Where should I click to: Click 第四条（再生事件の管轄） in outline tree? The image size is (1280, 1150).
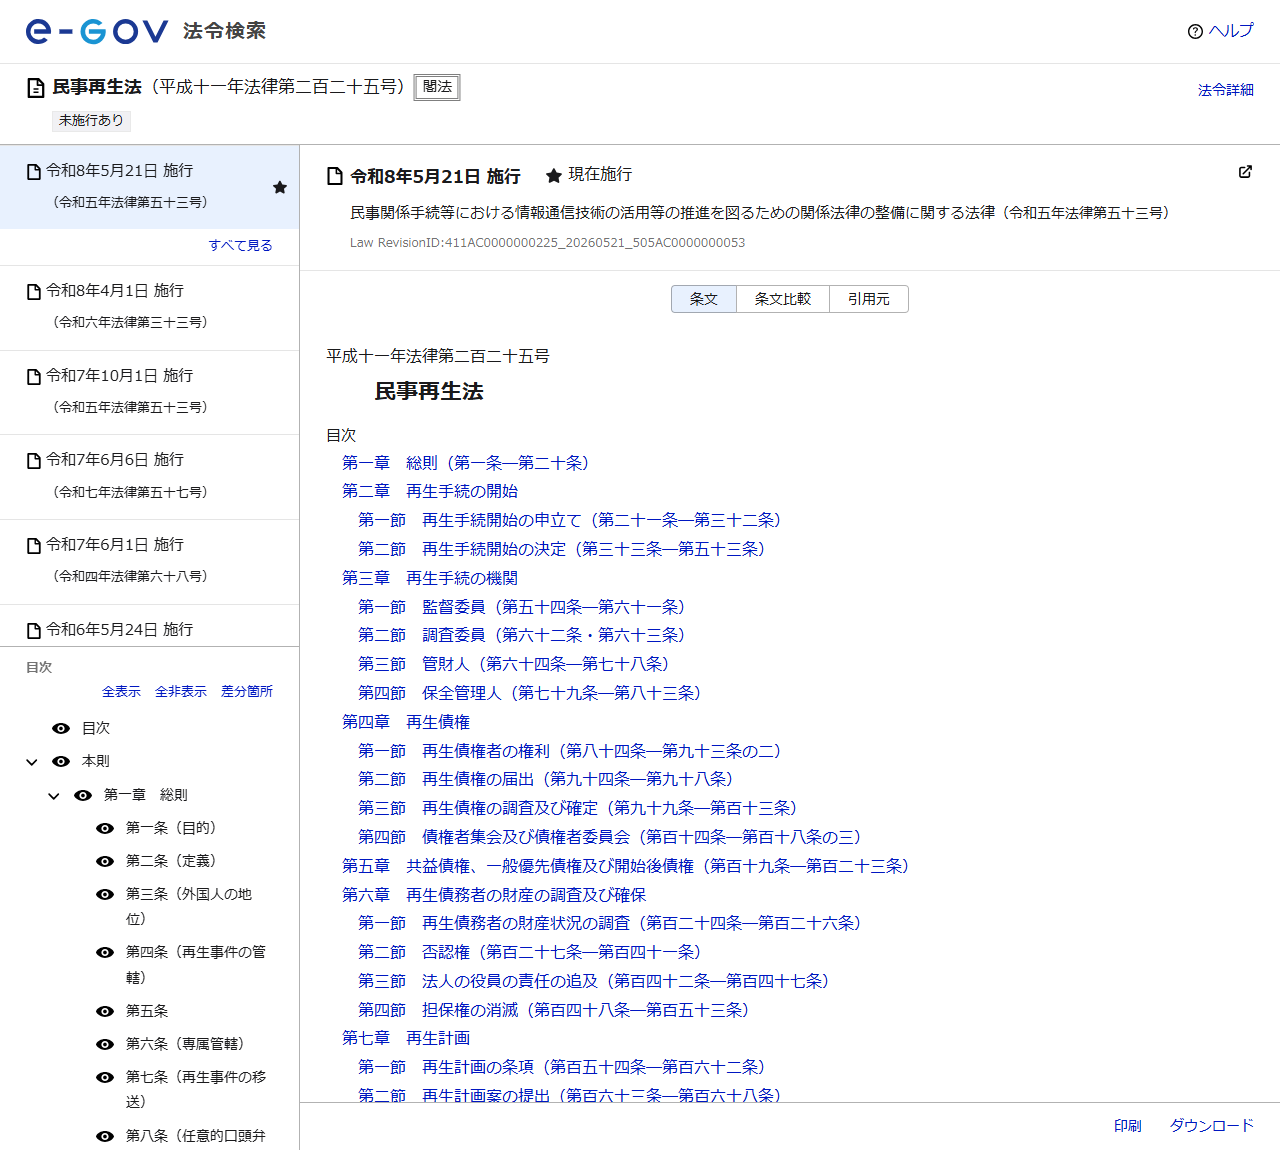196,965
